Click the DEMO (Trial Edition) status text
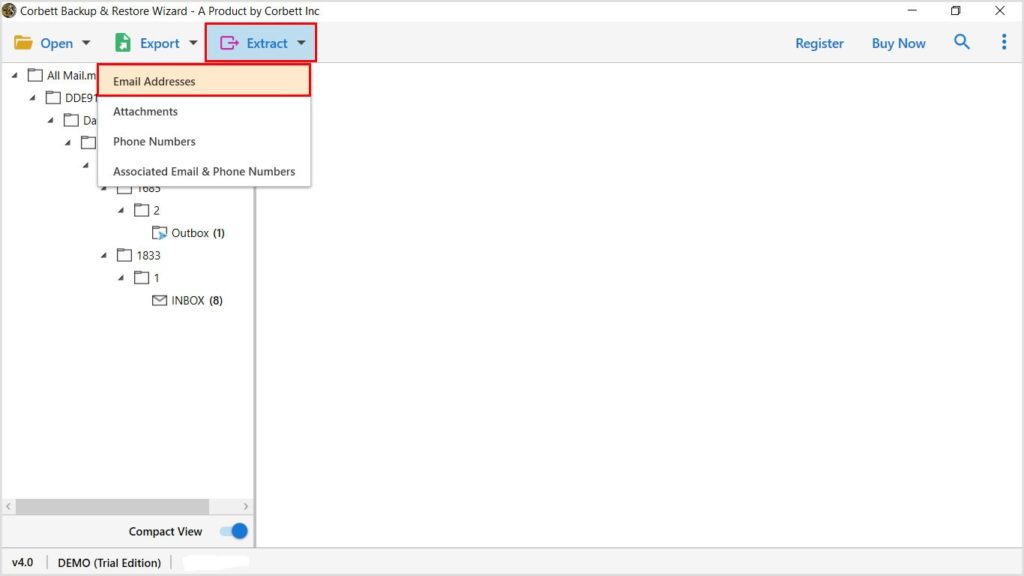 109,562
